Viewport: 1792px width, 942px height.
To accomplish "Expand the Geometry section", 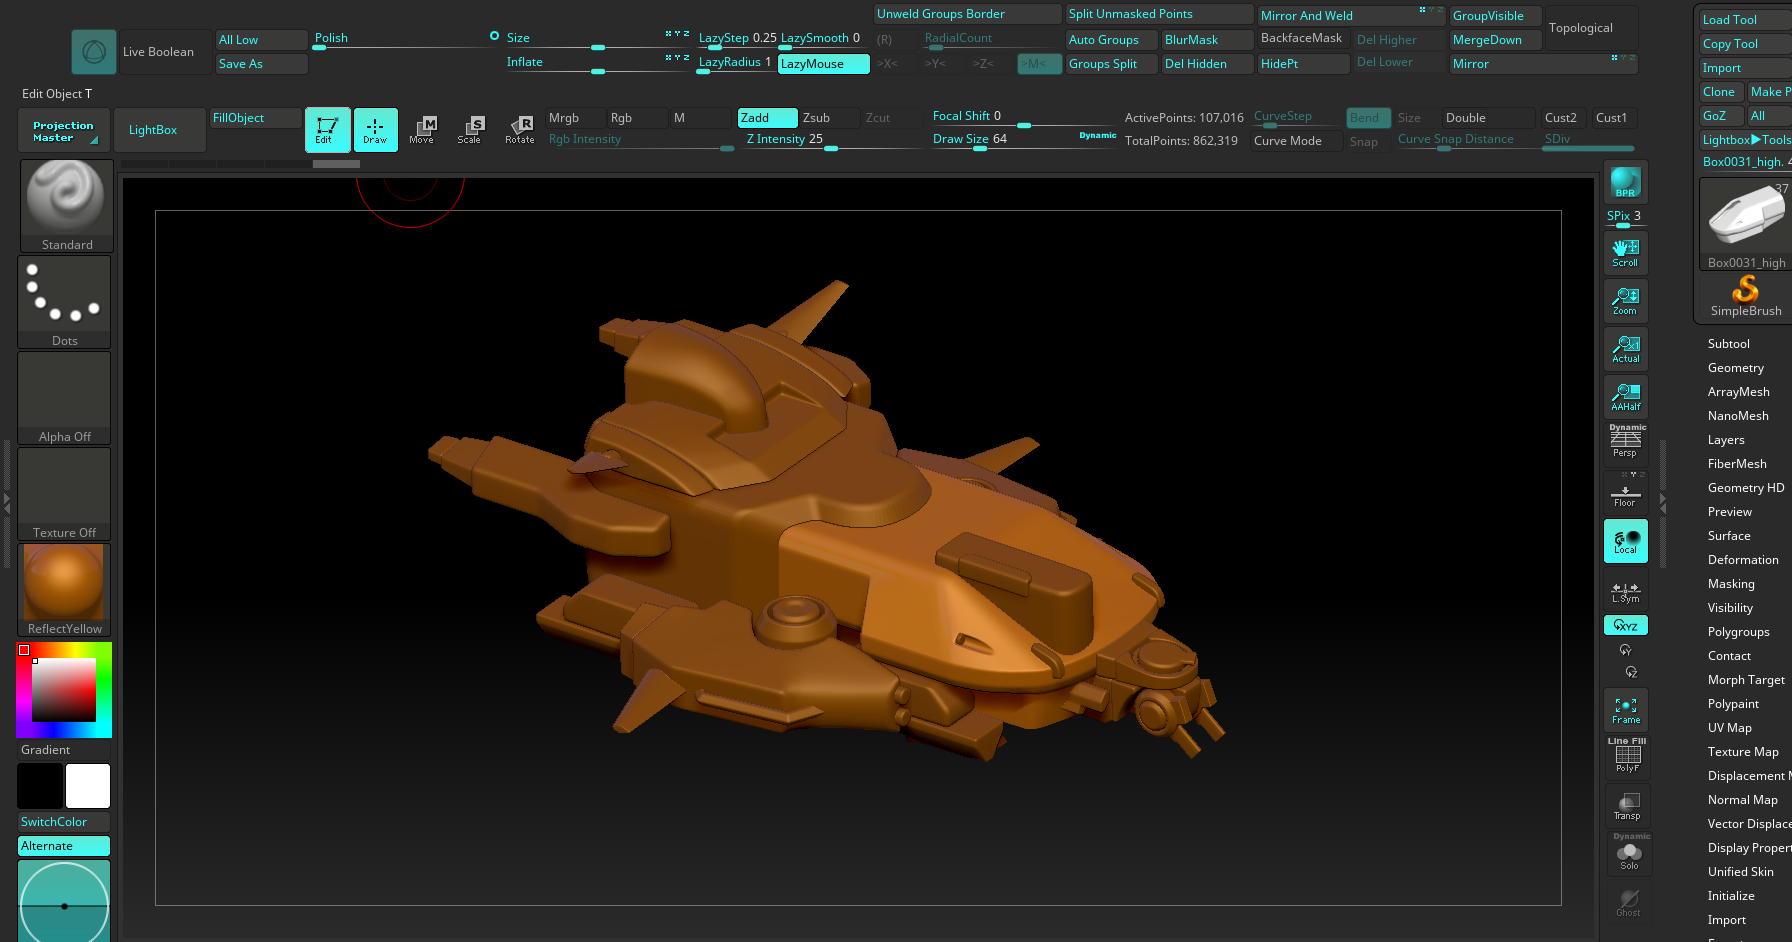I will pos(1735,368).
